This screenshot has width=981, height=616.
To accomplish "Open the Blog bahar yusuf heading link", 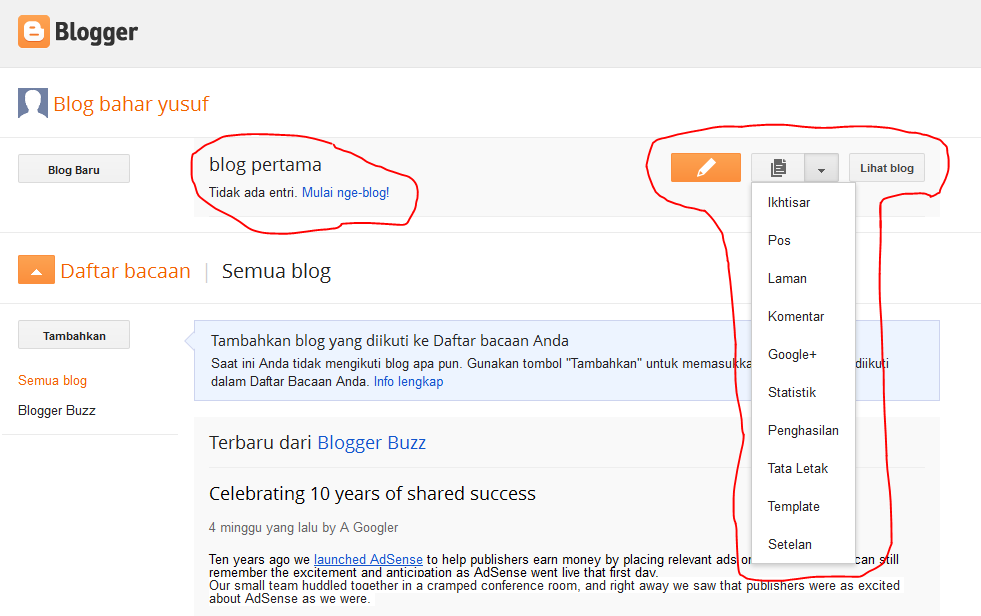I will pos(131,104).
